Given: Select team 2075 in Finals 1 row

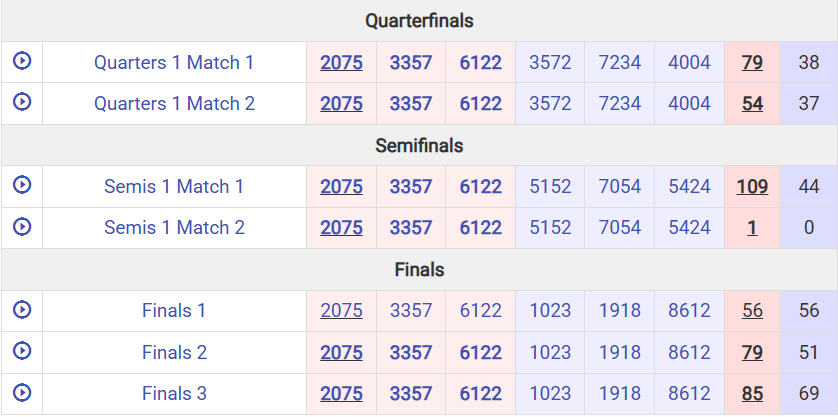Looking at the screenshot, I should (342, 311).
